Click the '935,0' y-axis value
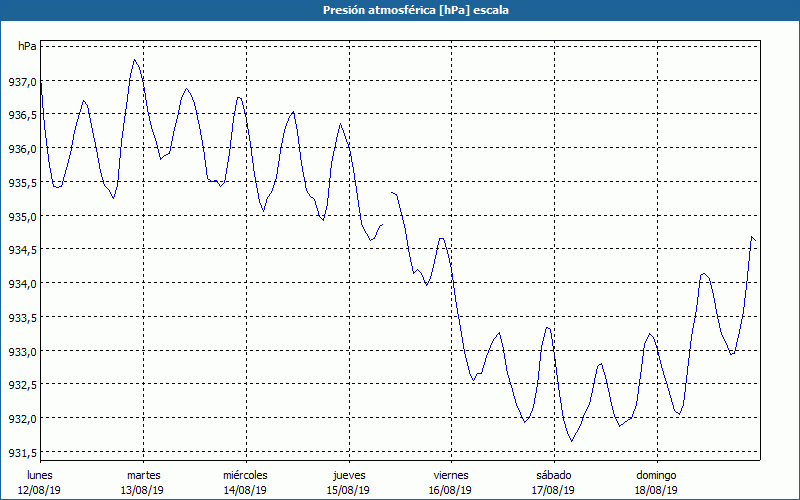Viewport: 800px width, 500px height. [x=22, y=216]
